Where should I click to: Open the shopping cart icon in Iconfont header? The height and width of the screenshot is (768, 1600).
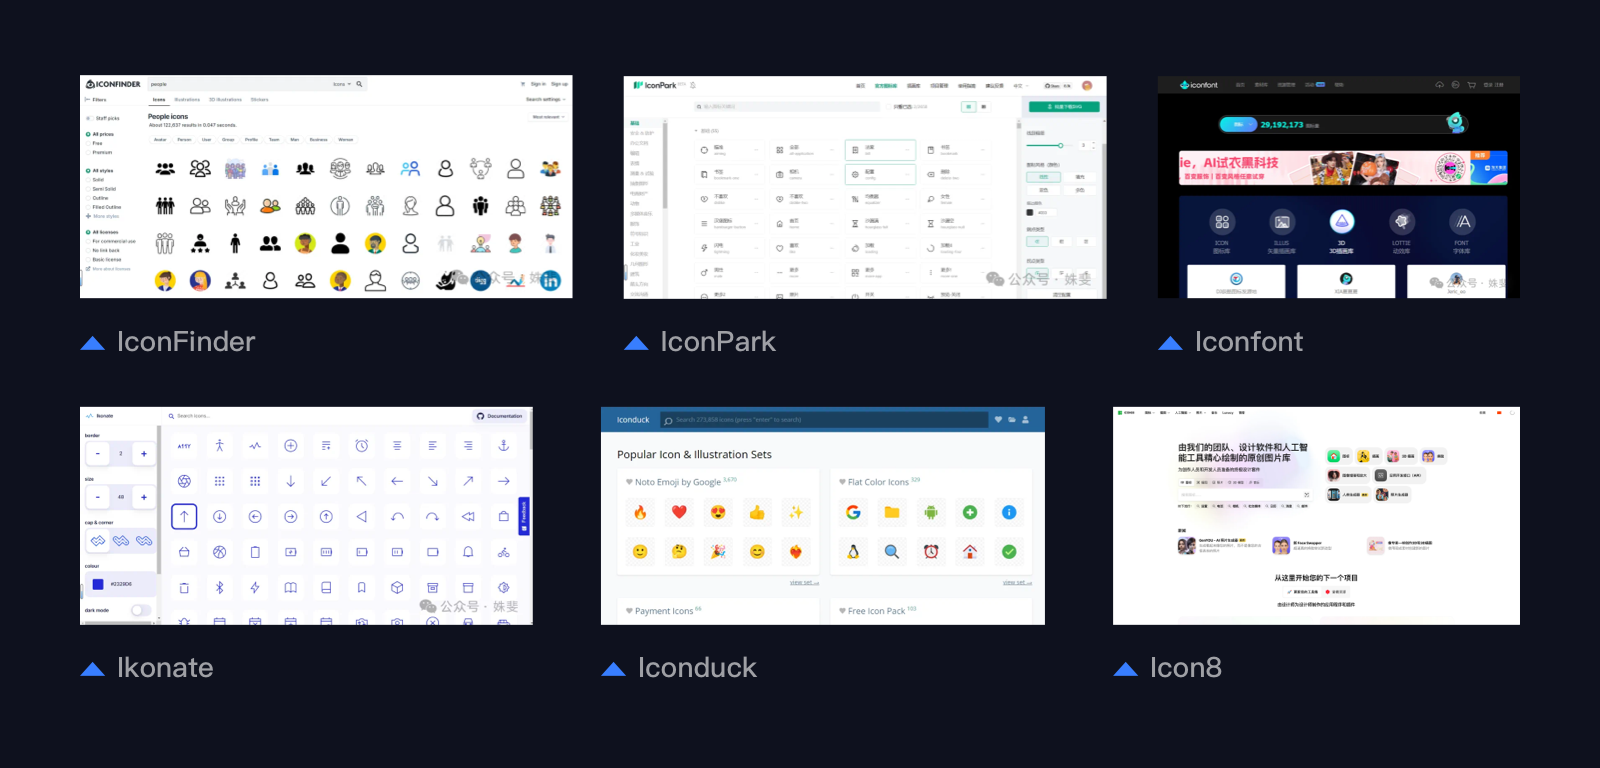pyautogui.click(x=1471, y=85)
